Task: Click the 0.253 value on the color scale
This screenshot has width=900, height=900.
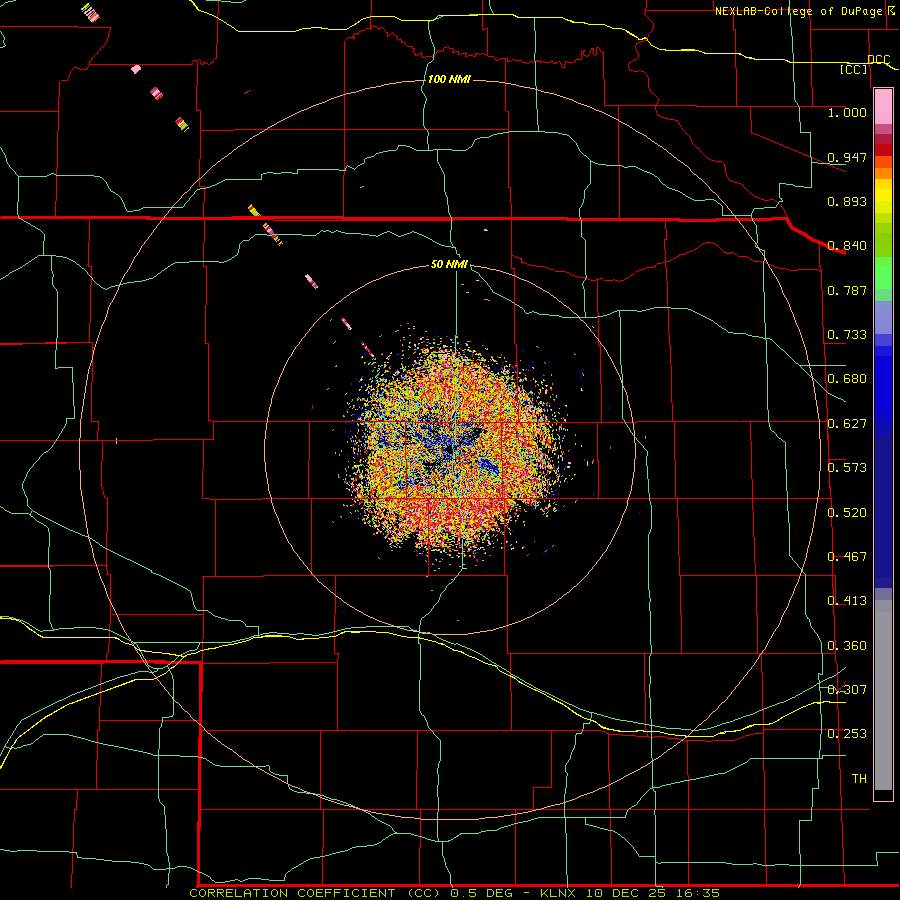Action: (x=847, y=734)
